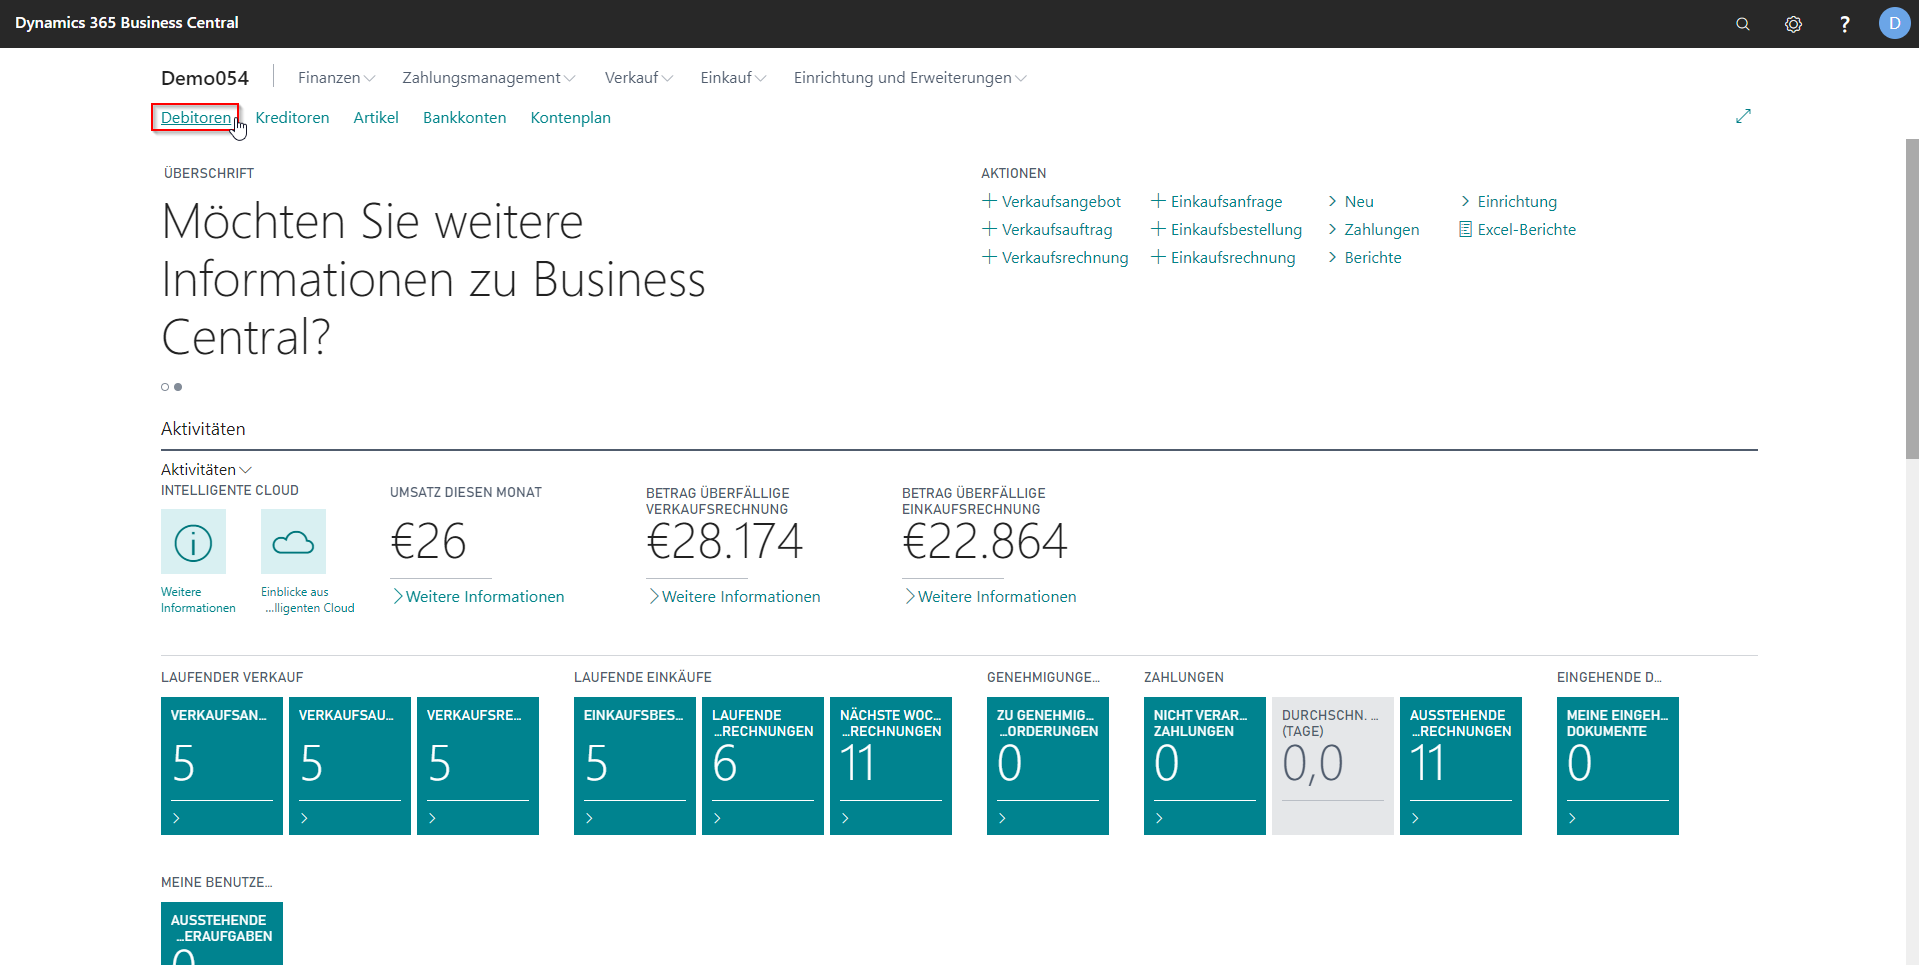Image resolution: width=1919 pixels, height=965 pixels.
Task: Click the €28.174 overdue sales amount
Action: coord(725,542)
